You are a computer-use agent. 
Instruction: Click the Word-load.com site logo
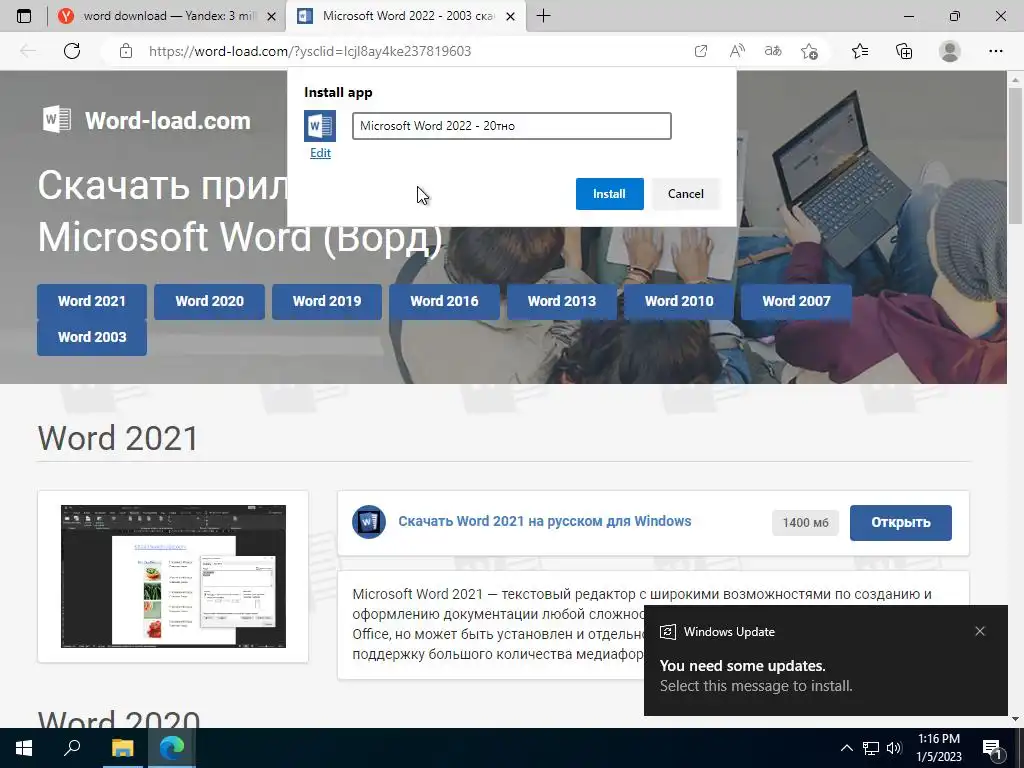(146, 120)
